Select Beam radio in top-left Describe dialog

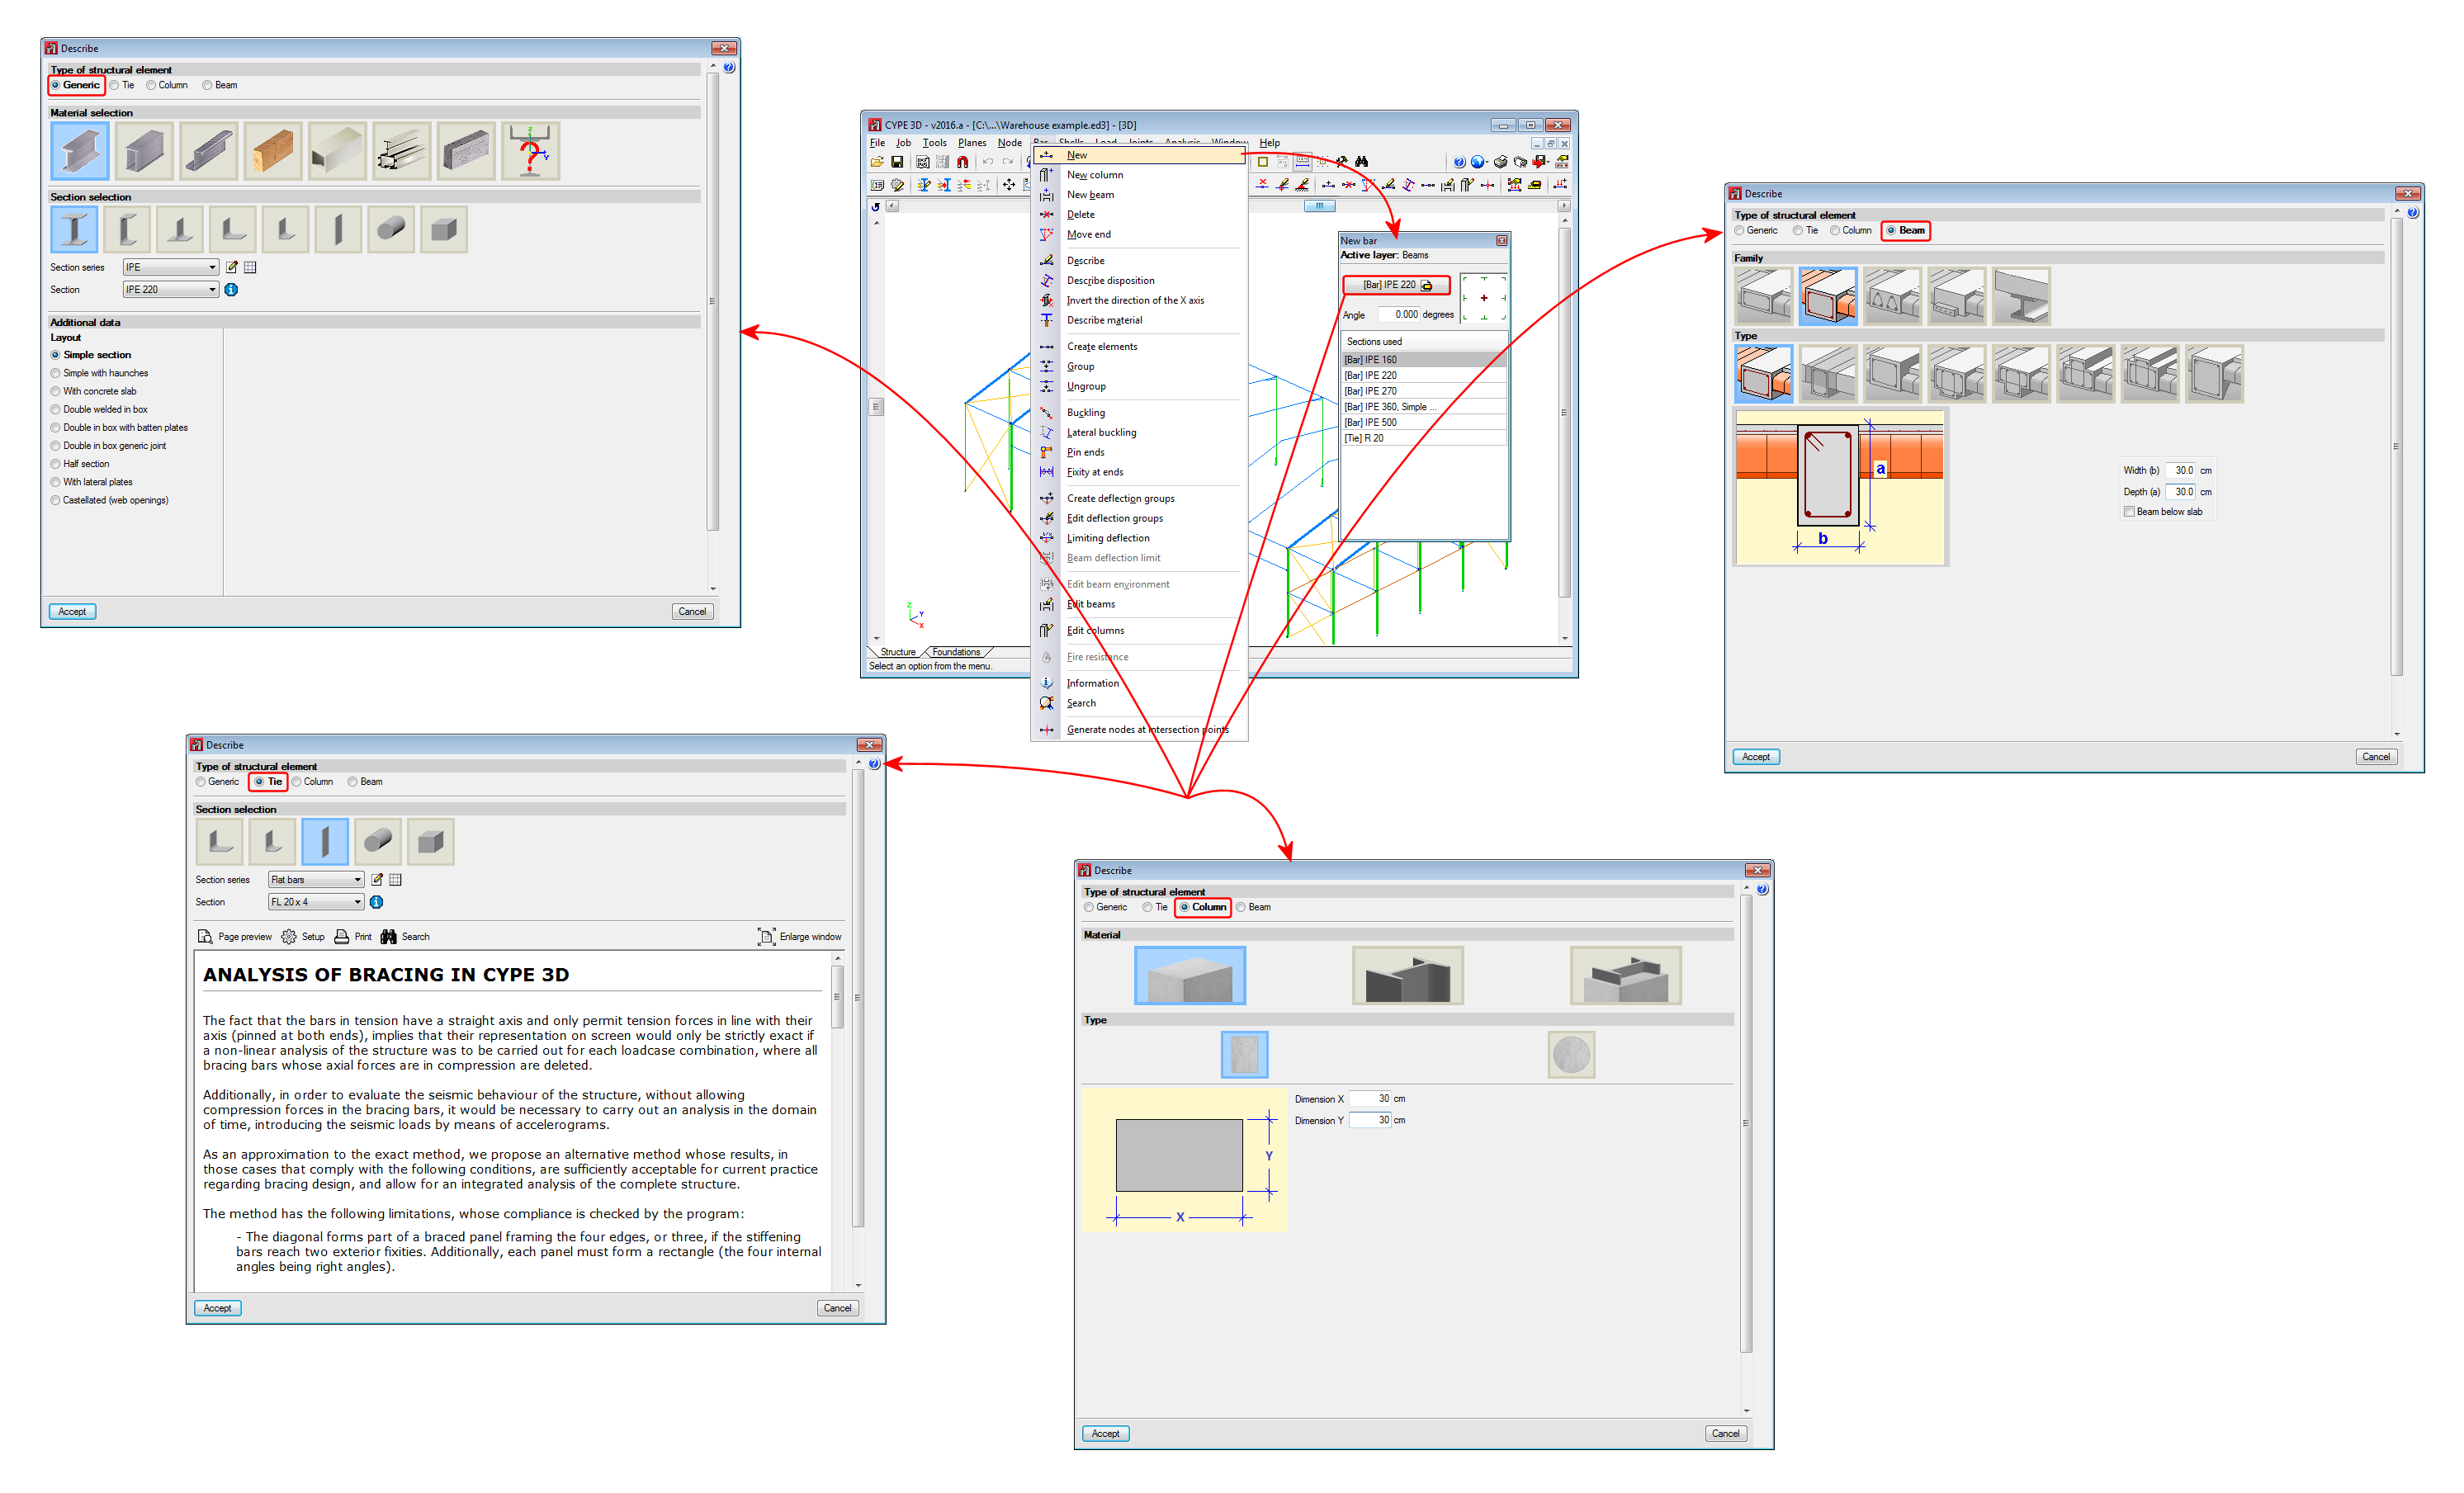[207, 86]
